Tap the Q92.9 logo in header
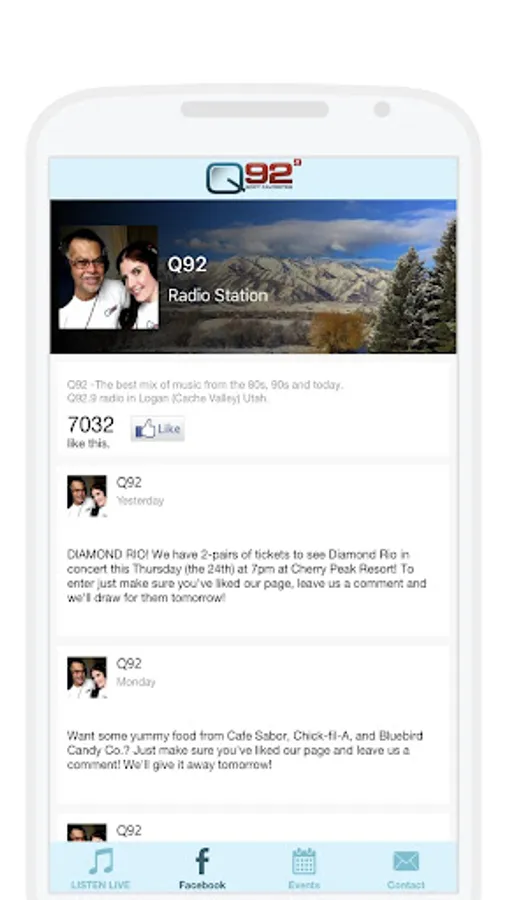This screenshot has height=900, width=506. tap(254, 177)
